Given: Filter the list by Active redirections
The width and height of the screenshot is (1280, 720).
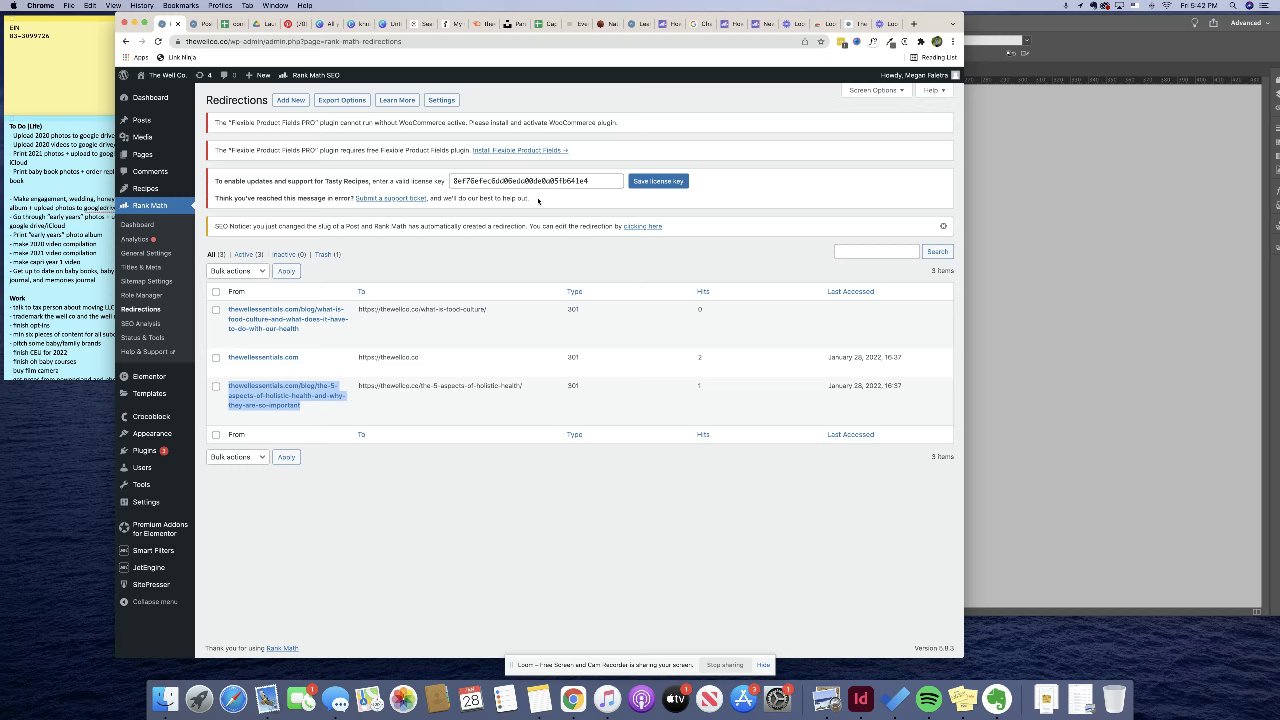Looking at the screenshot, I should point(248,254).
